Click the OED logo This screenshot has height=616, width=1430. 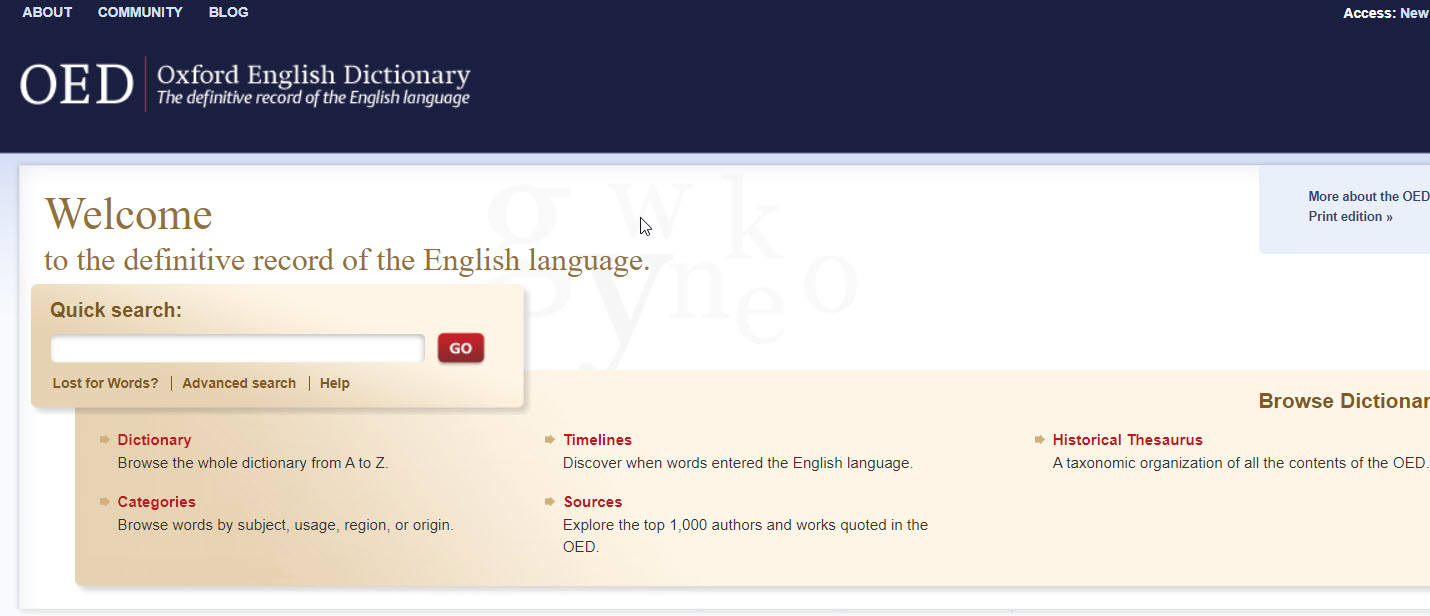[77, 85]
